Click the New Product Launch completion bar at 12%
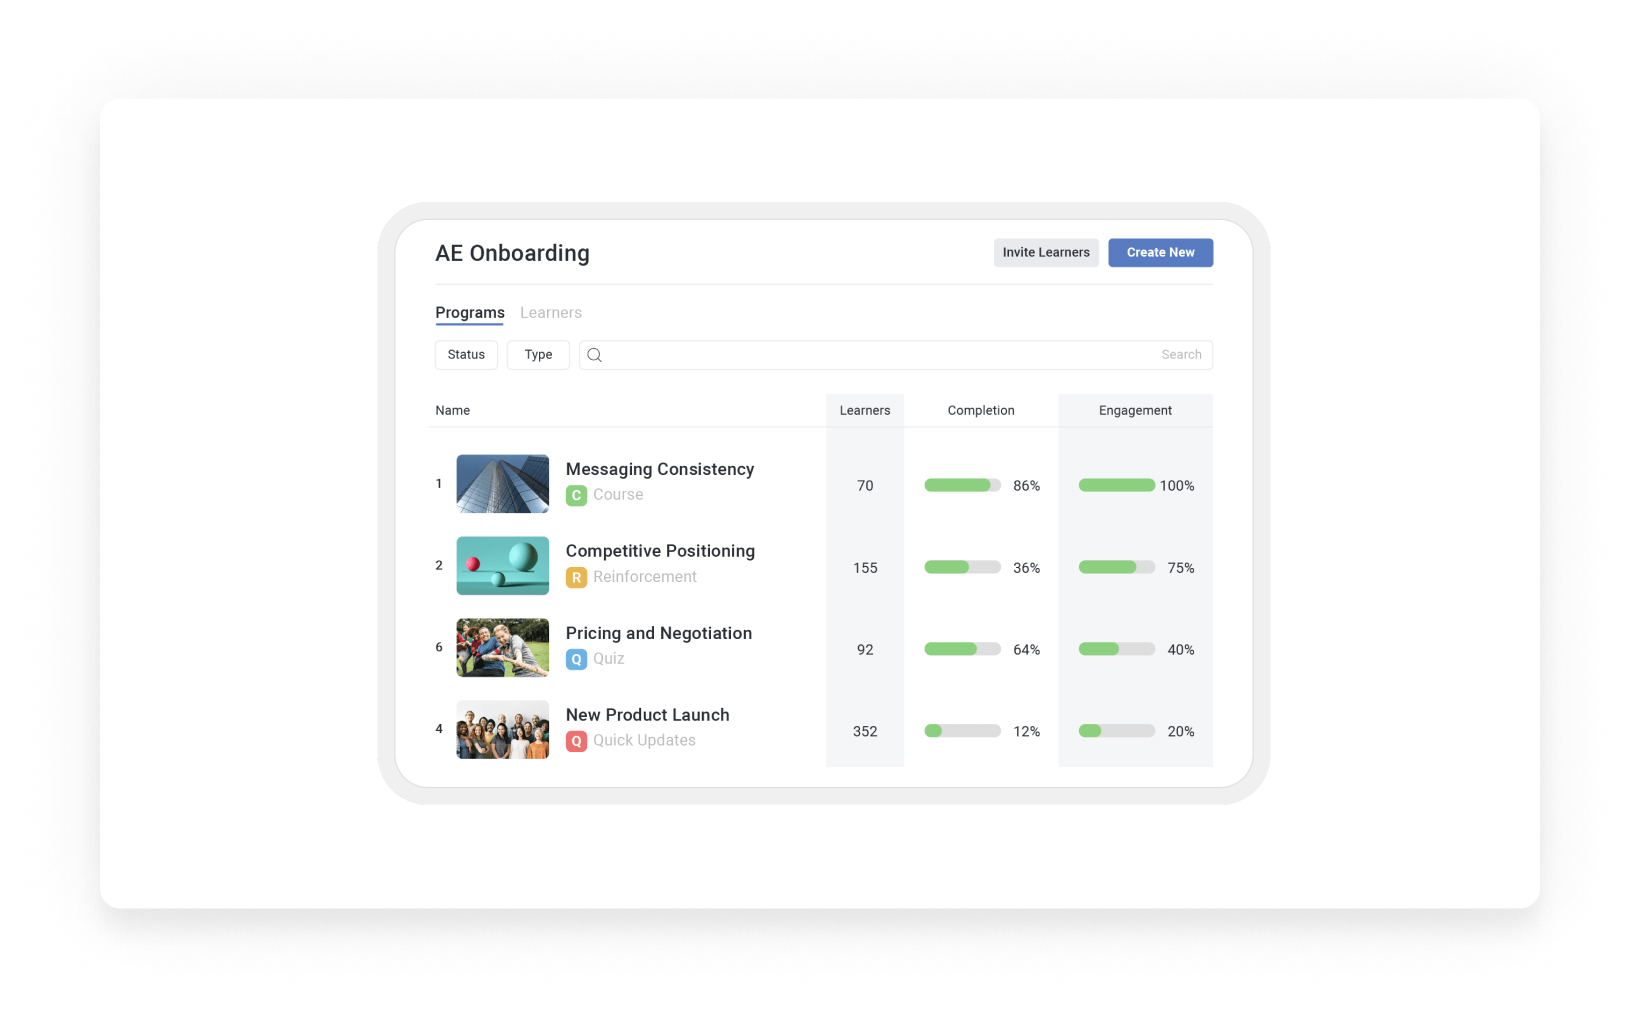 (962, 731)
